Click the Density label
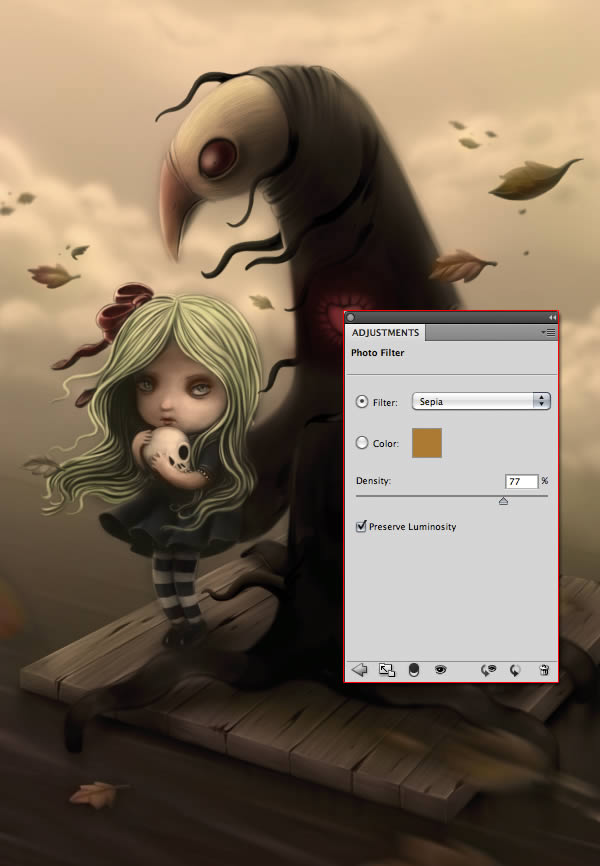 (373, 480)
